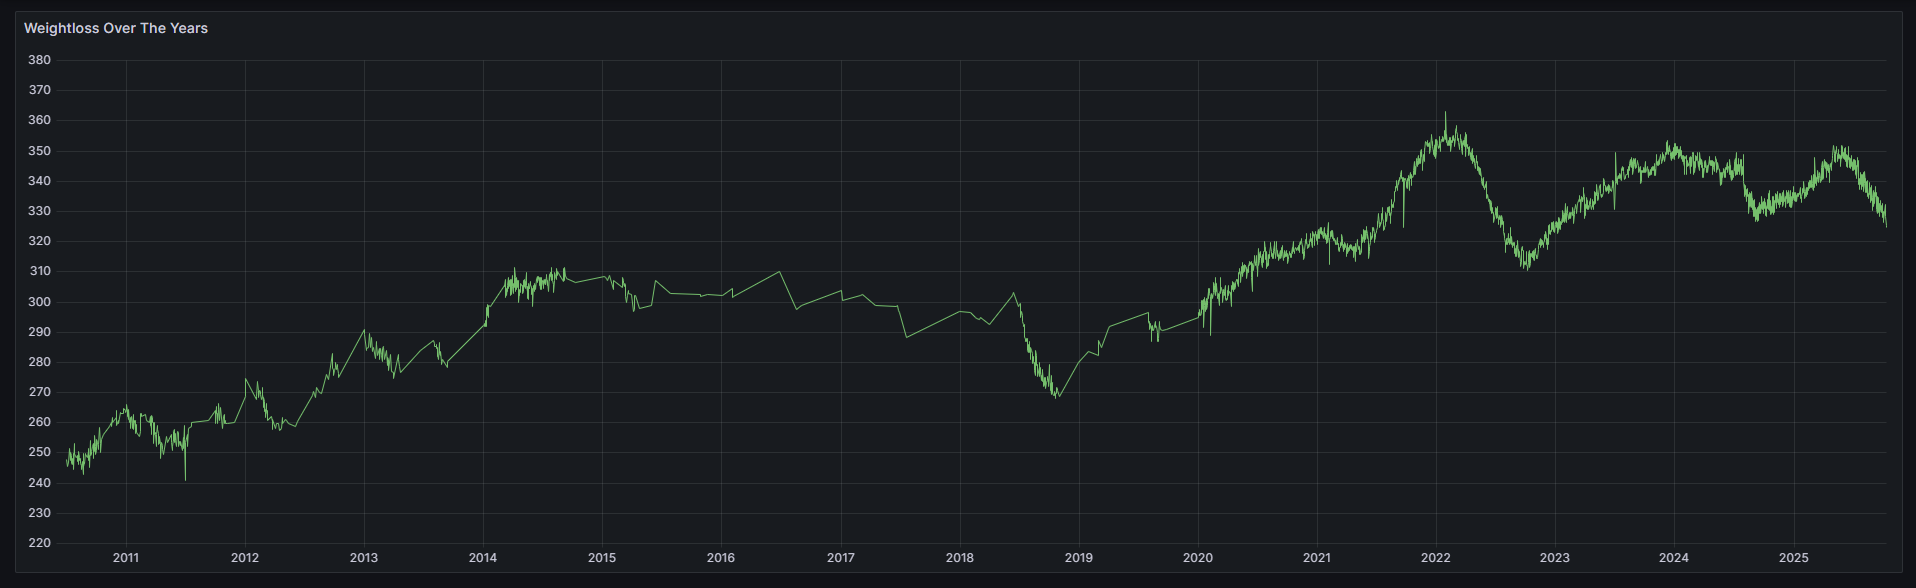Click the 2019 x-axis year label
1916x588 pixels.
(x=1079, y=558)
